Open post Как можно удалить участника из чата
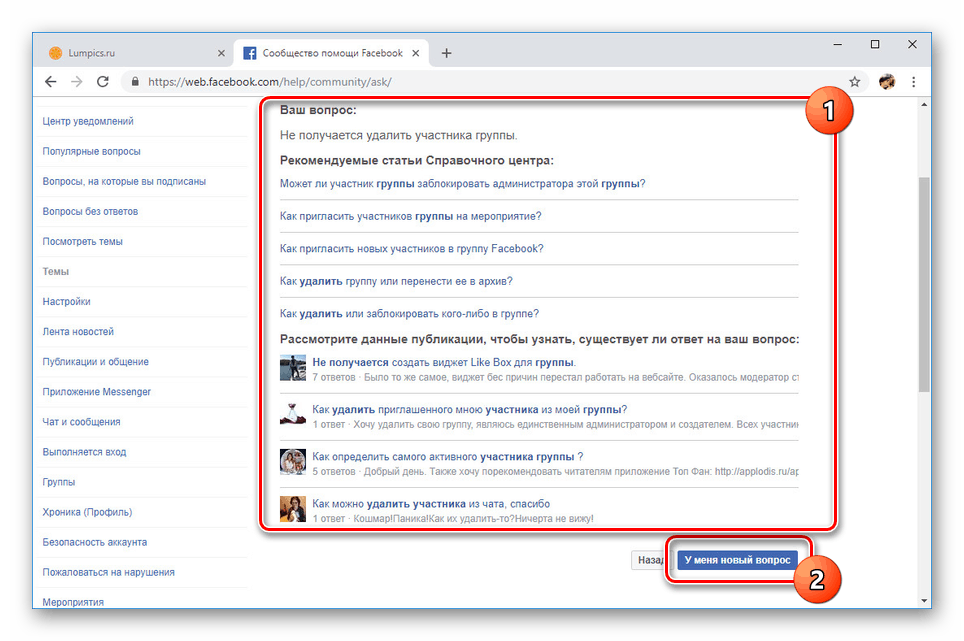The height and width of the screenshot is (641, 964). point(431,504)
